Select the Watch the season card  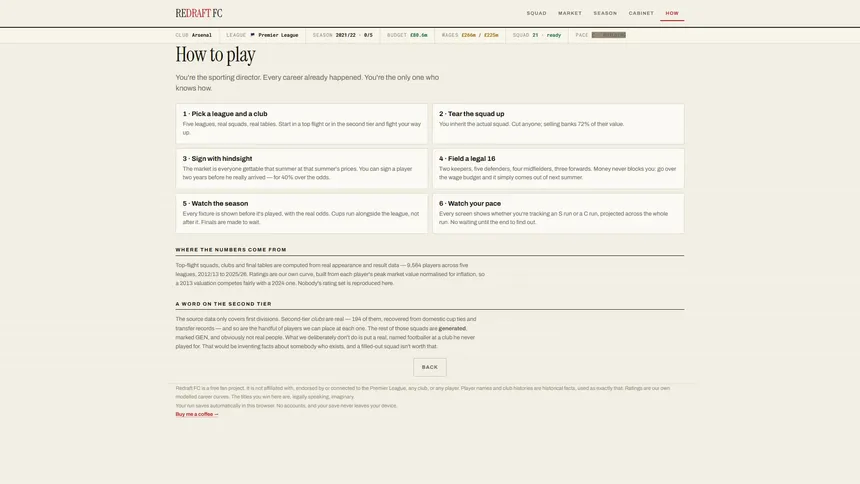(302, 213)
